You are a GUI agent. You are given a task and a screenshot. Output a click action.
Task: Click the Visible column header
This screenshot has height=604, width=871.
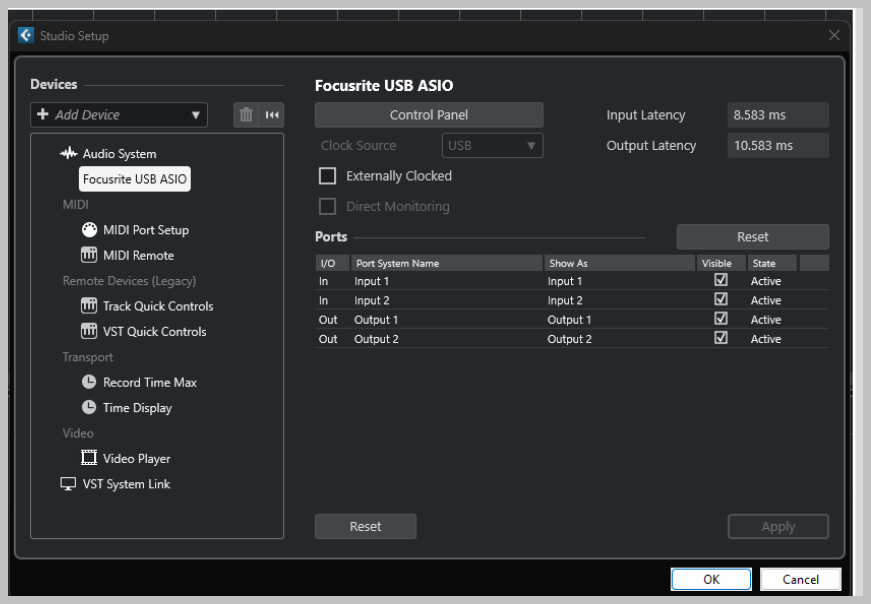(720, 263)
